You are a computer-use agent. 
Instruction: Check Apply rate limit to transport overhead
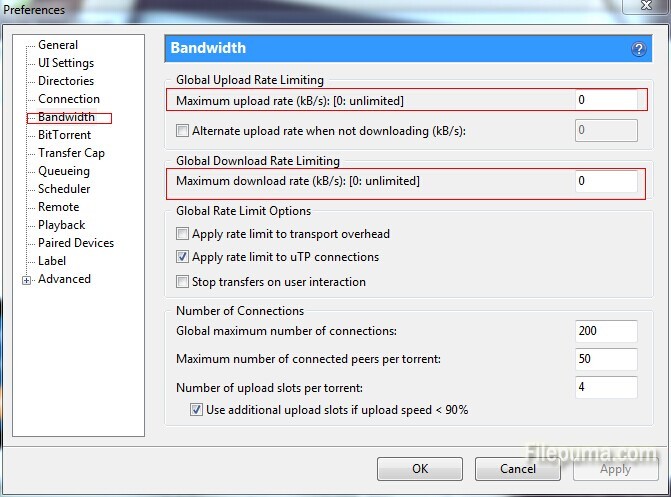click(x=182, y=234)
